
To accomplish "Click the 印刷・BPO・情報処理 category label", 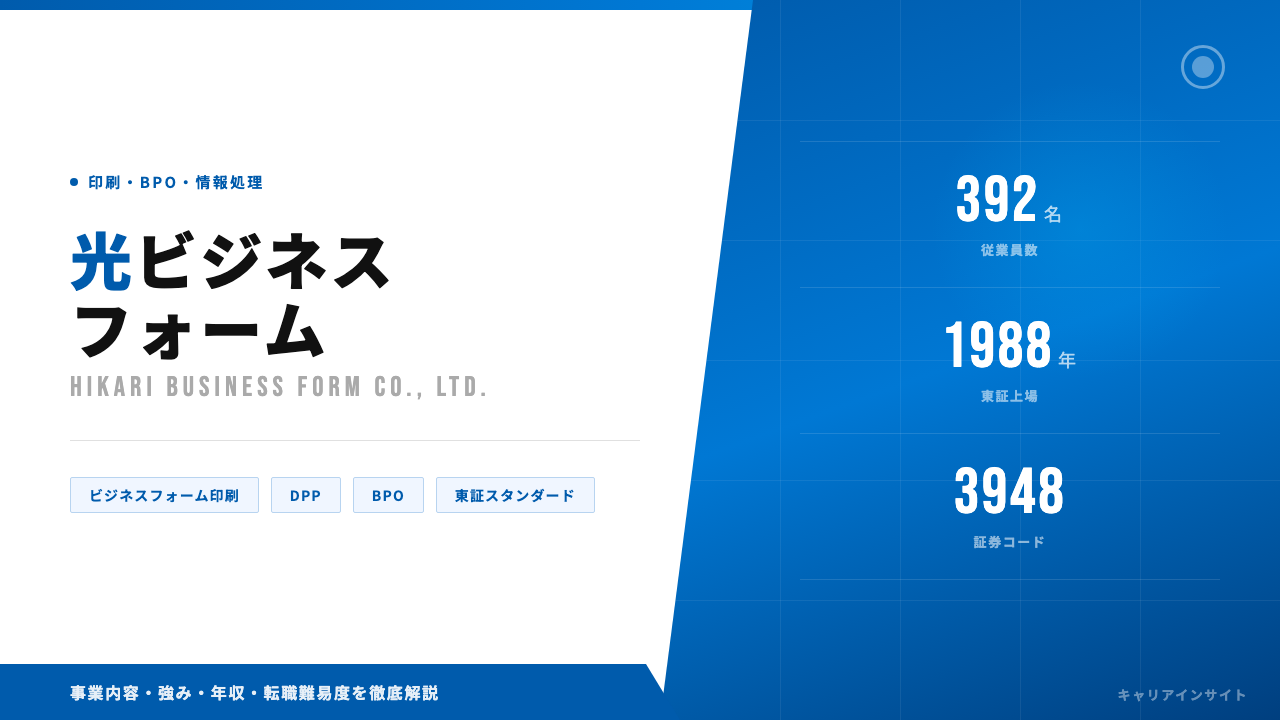I will pyautogui.click(x=176, y=182).
